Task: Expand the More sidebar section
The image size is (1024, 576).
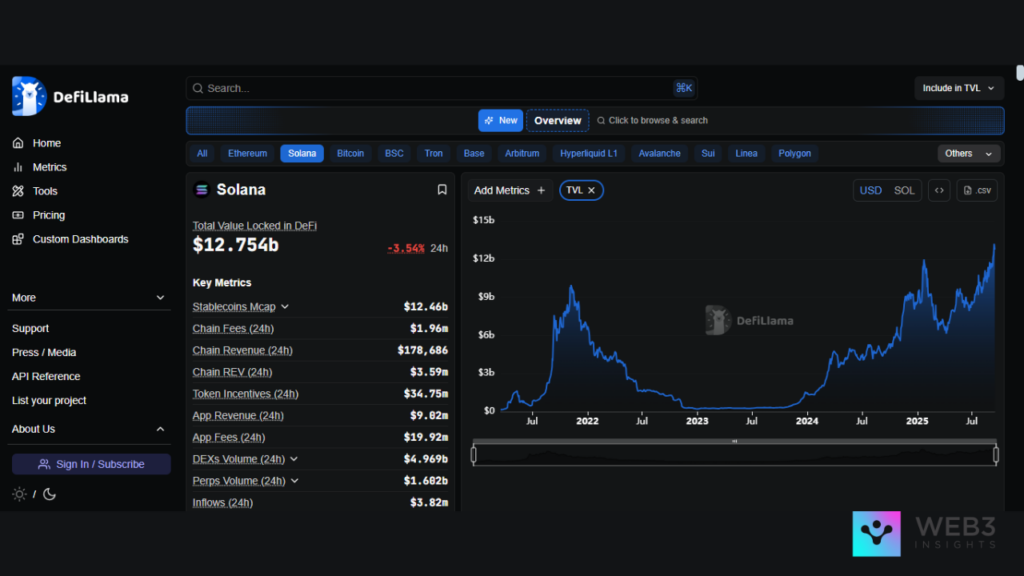Action: (x=88, y=298)
